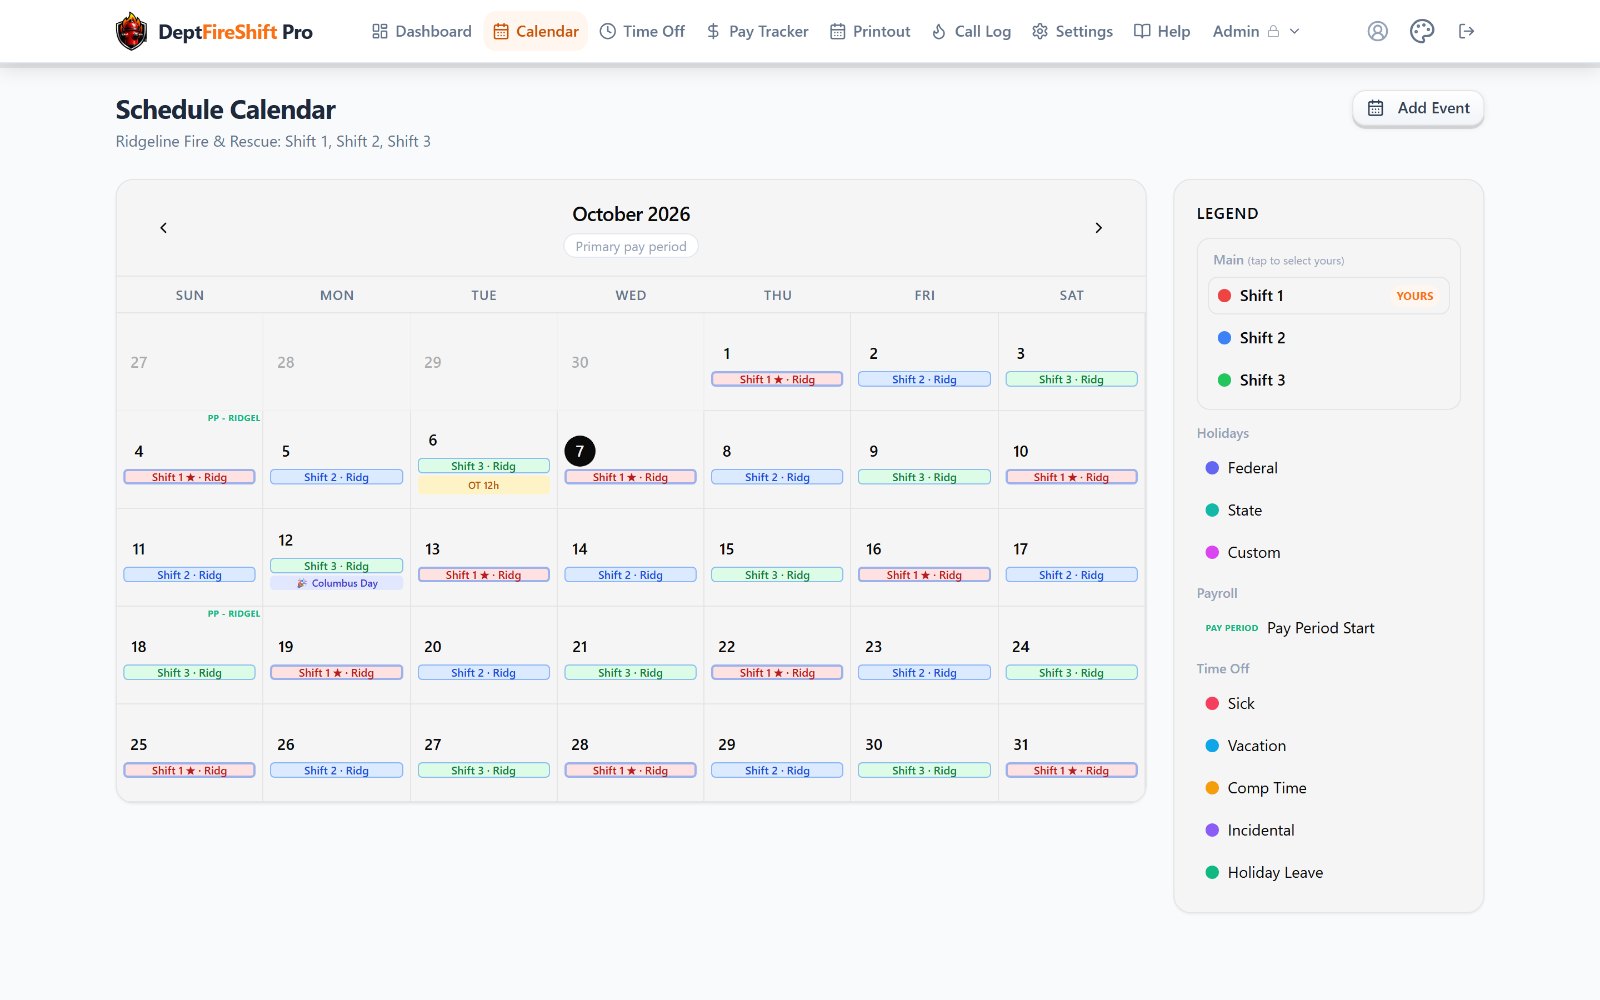This screenshot has height=1000, width=1600.
Task: Click the Vacation blue legend dot
Action: pos(1212,746)
